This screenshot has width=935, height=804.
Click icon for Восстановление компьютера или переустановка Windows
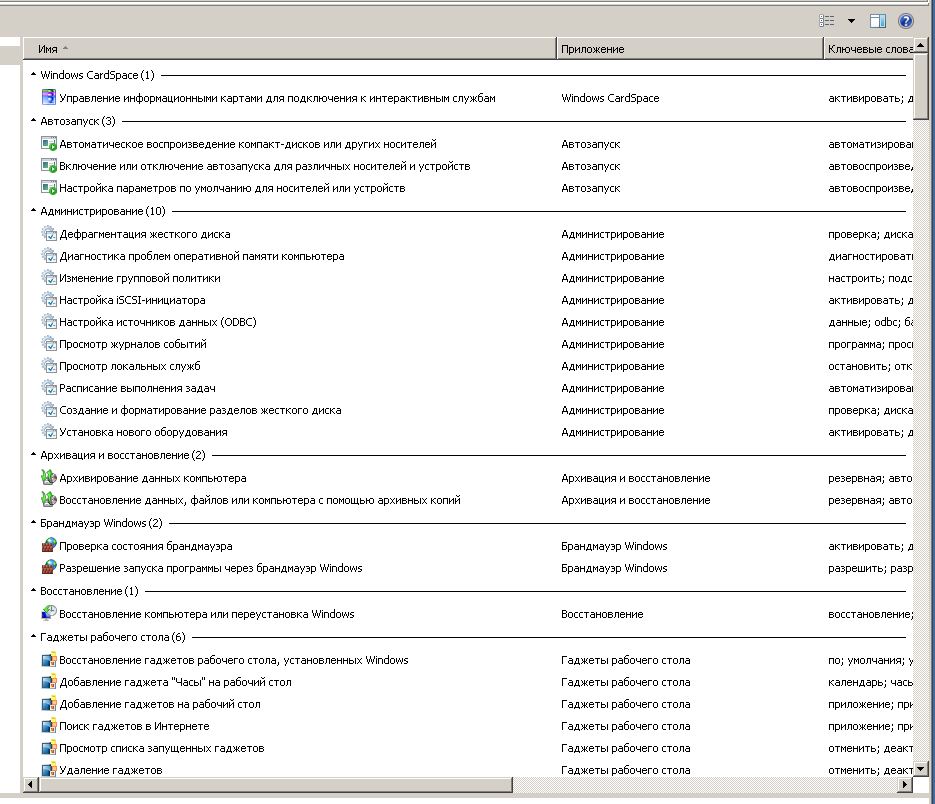(49, 614)
